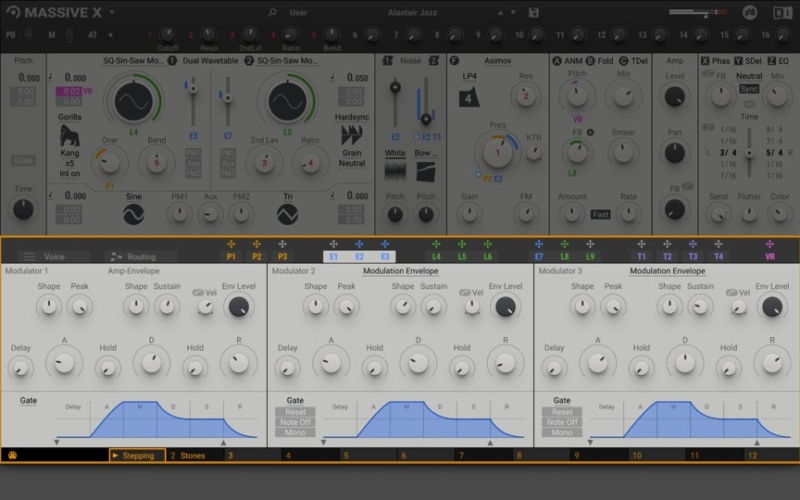
Task: Toggle the Fast button in insert effect
Action: click(601, 215)
